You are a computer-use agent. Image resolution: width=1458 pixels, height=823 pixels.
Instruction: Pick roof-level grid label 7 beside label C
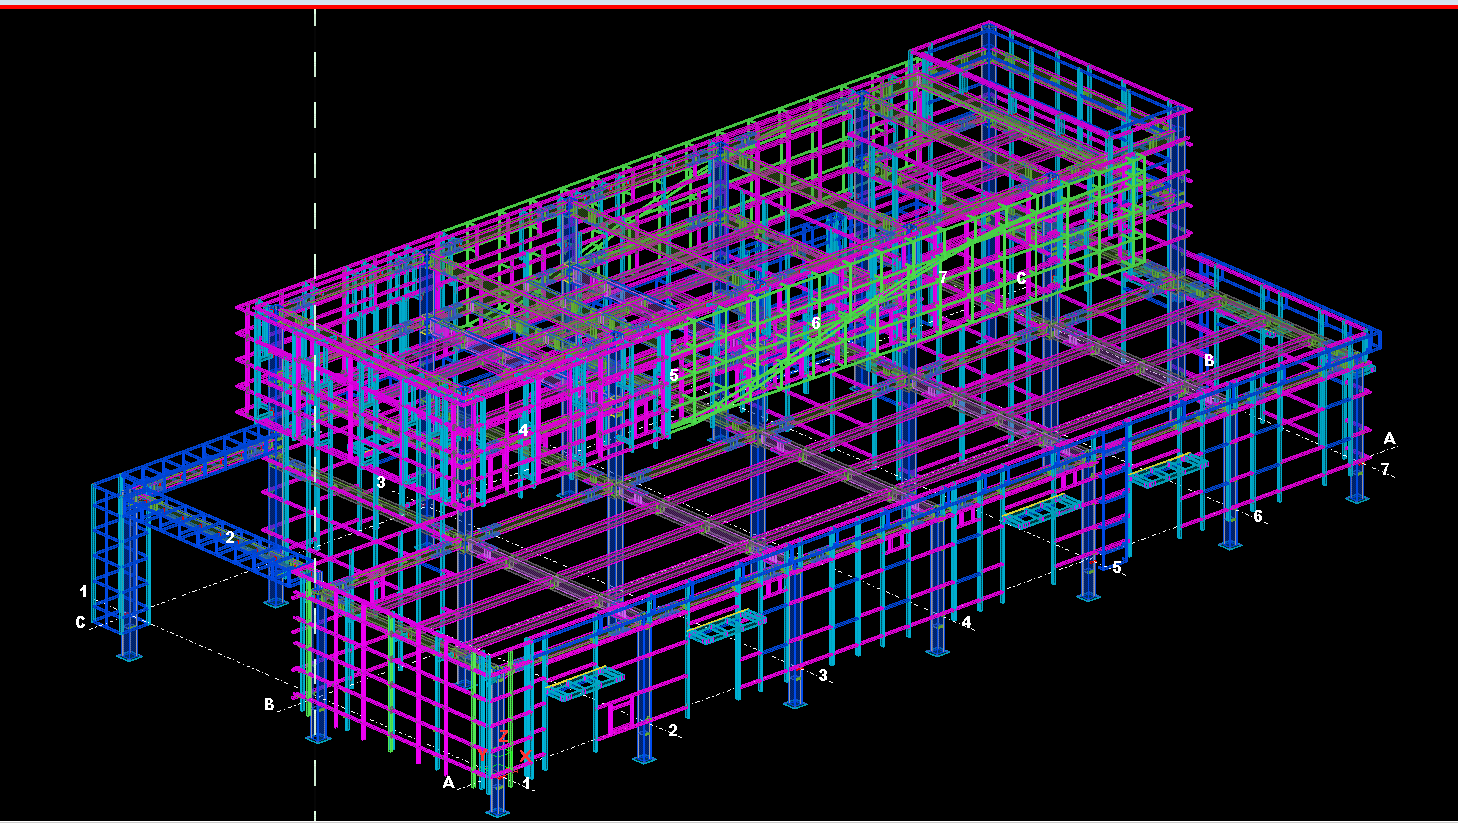[942, 276]
